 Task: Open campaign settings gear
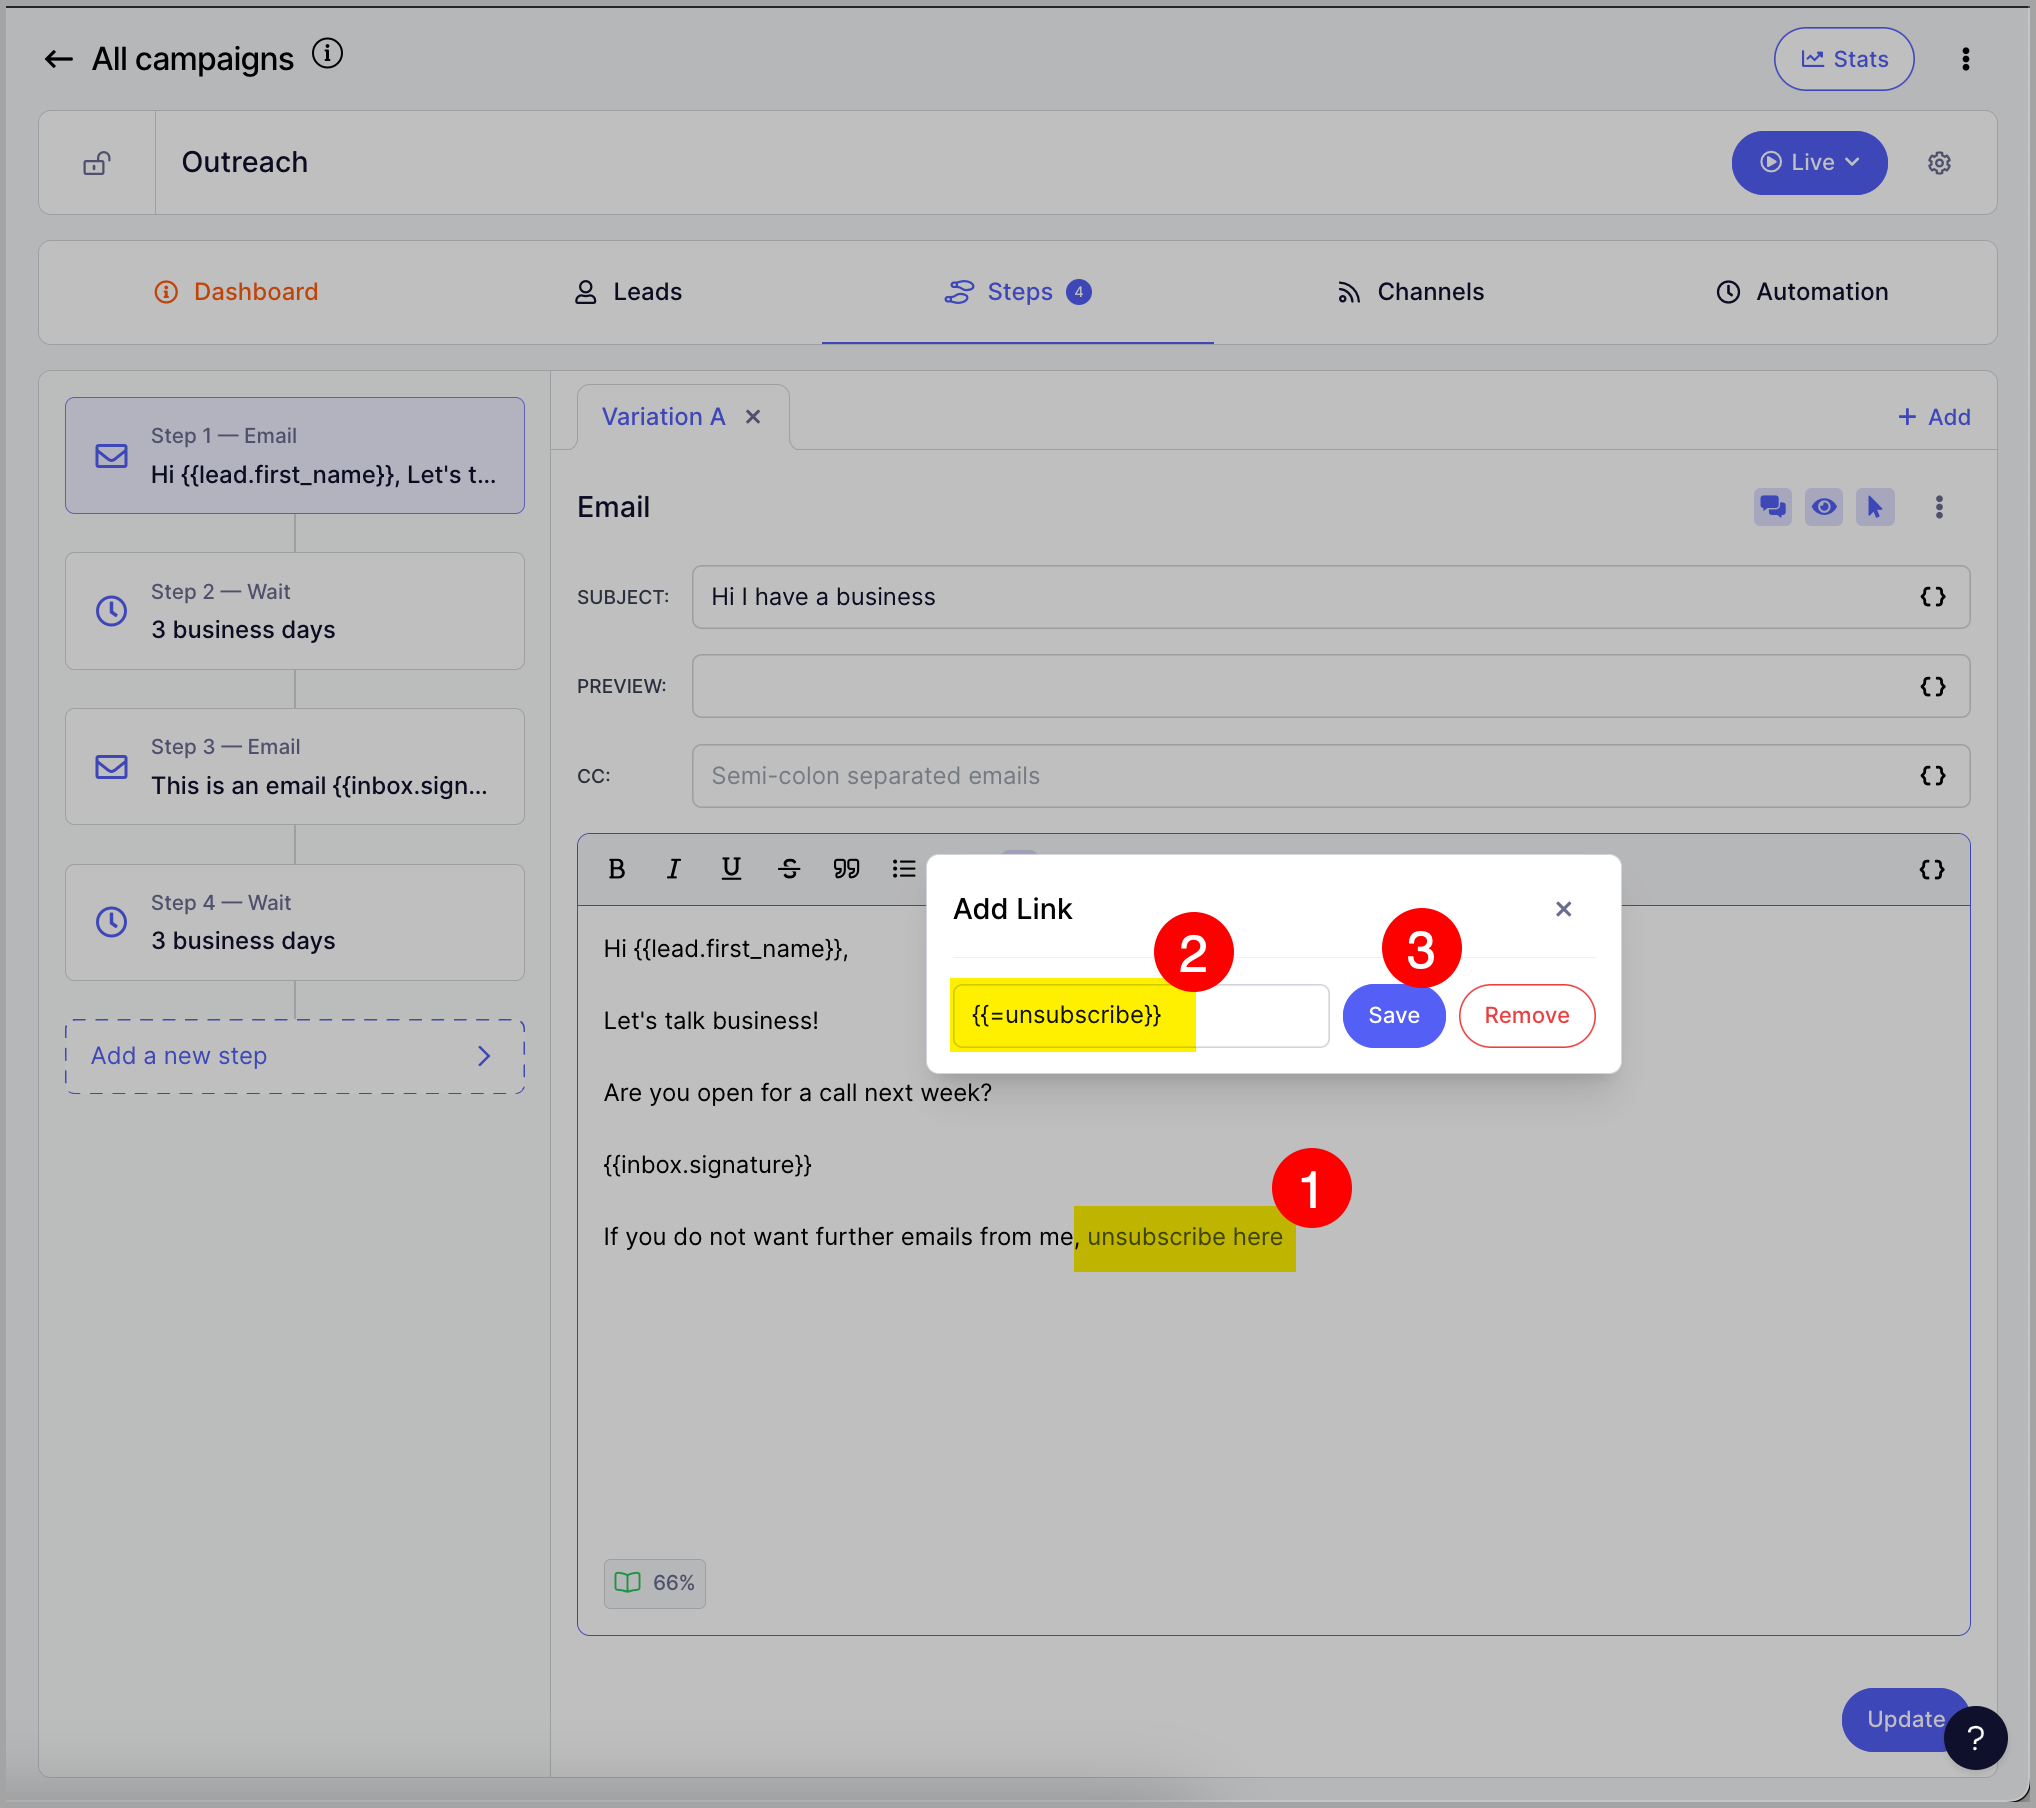1939,163
